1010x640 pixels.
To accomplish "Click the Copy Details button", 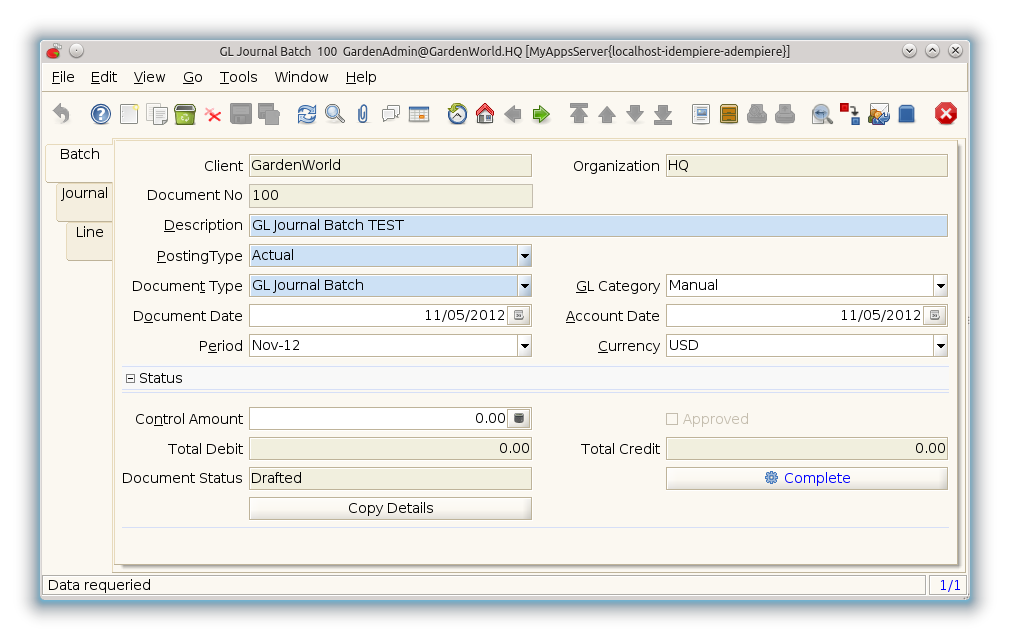I will pyautogui.click(x=390, y=508).
